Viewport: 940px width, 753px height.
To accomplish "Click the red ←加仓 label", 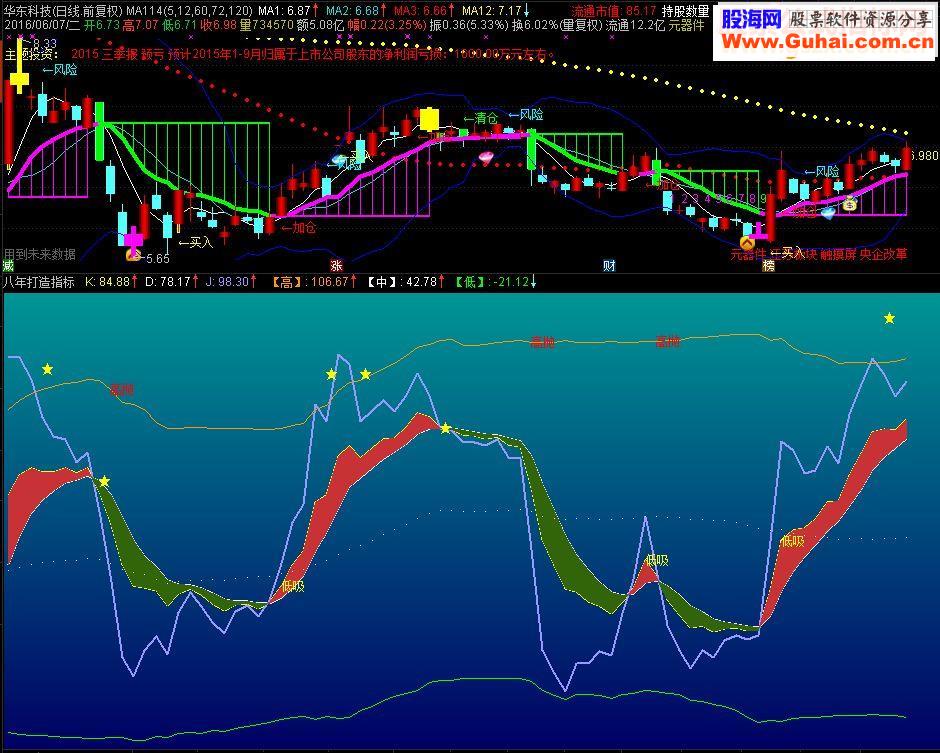I will (x=298, y=228).
